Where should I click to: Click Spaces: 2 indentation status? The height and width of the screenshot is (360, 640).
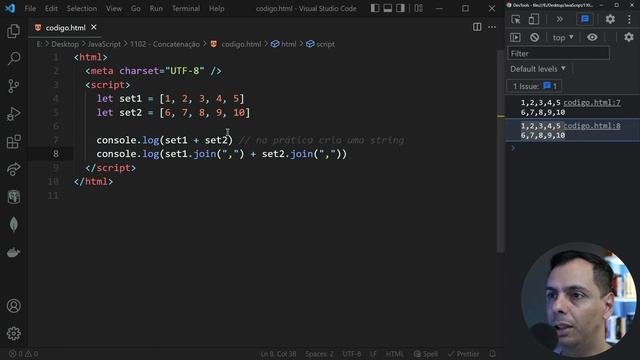tap(319, 354)
